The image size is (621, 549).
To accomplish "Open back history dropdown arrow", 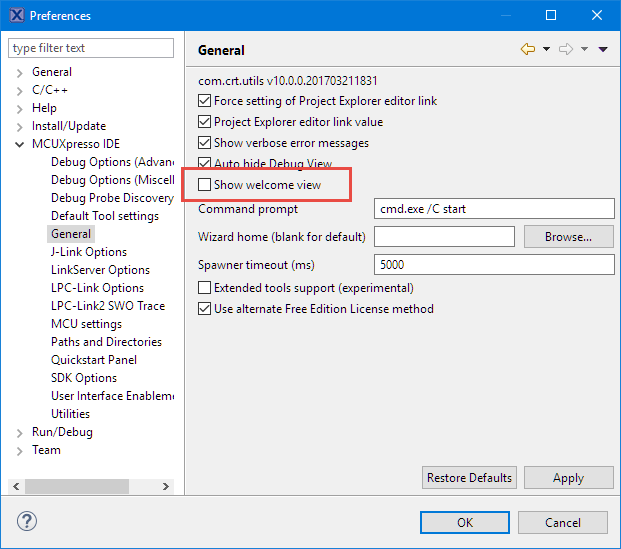I will pyautogui.click(x=547, y=50).
